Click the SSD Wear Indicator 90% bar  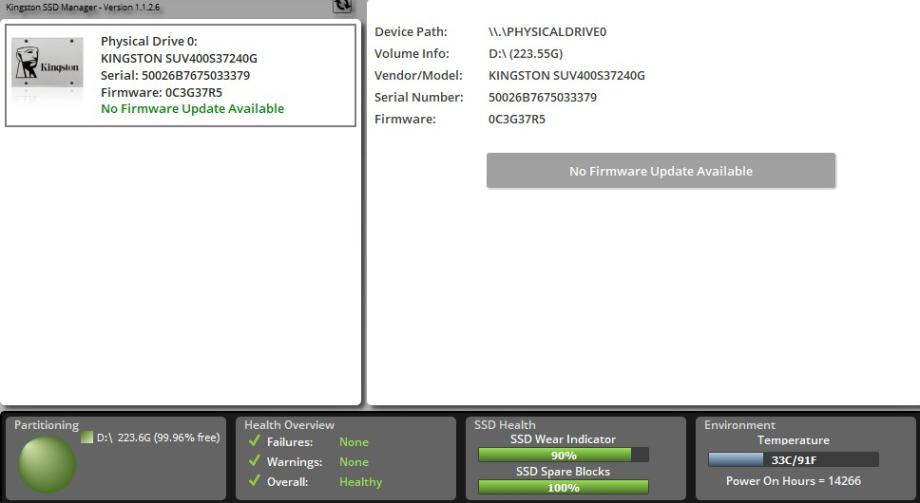563,455
